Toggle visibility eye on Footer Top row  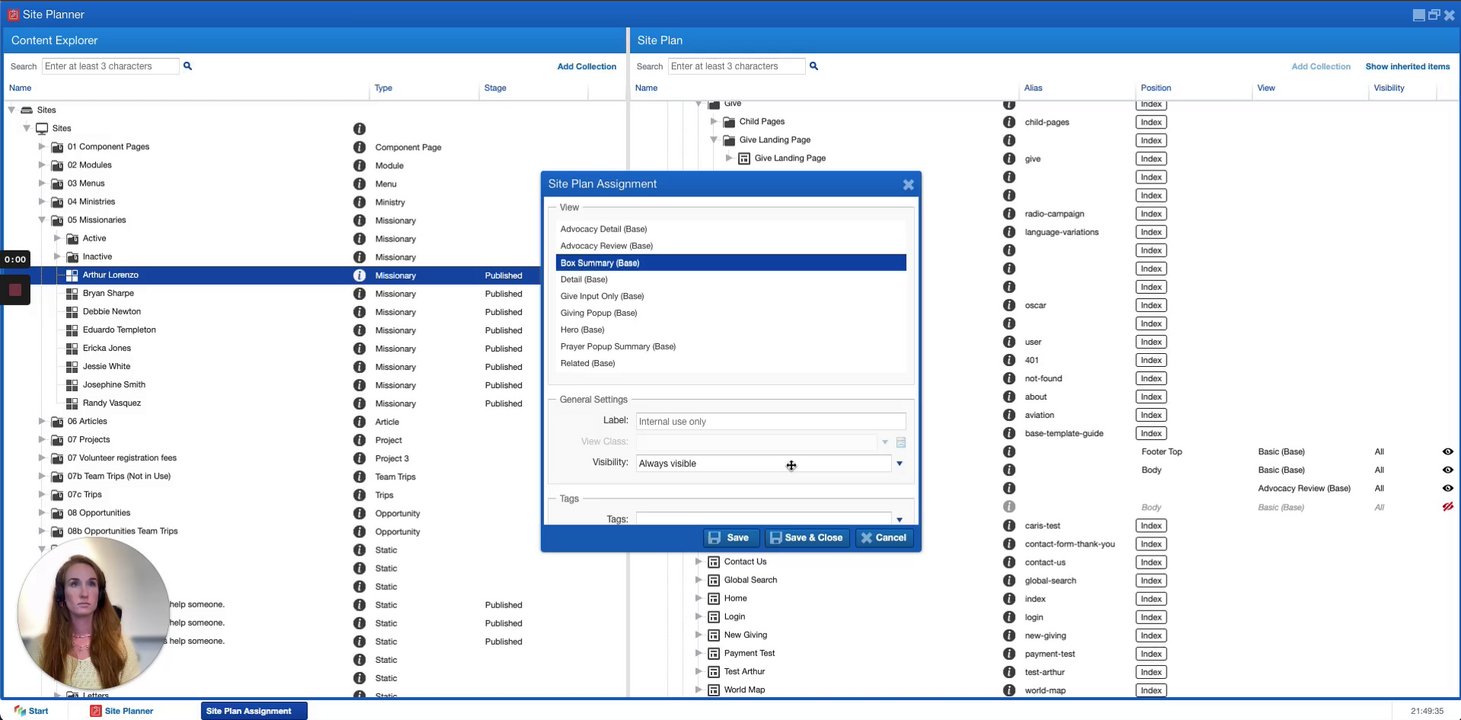tap(1447, 452)
